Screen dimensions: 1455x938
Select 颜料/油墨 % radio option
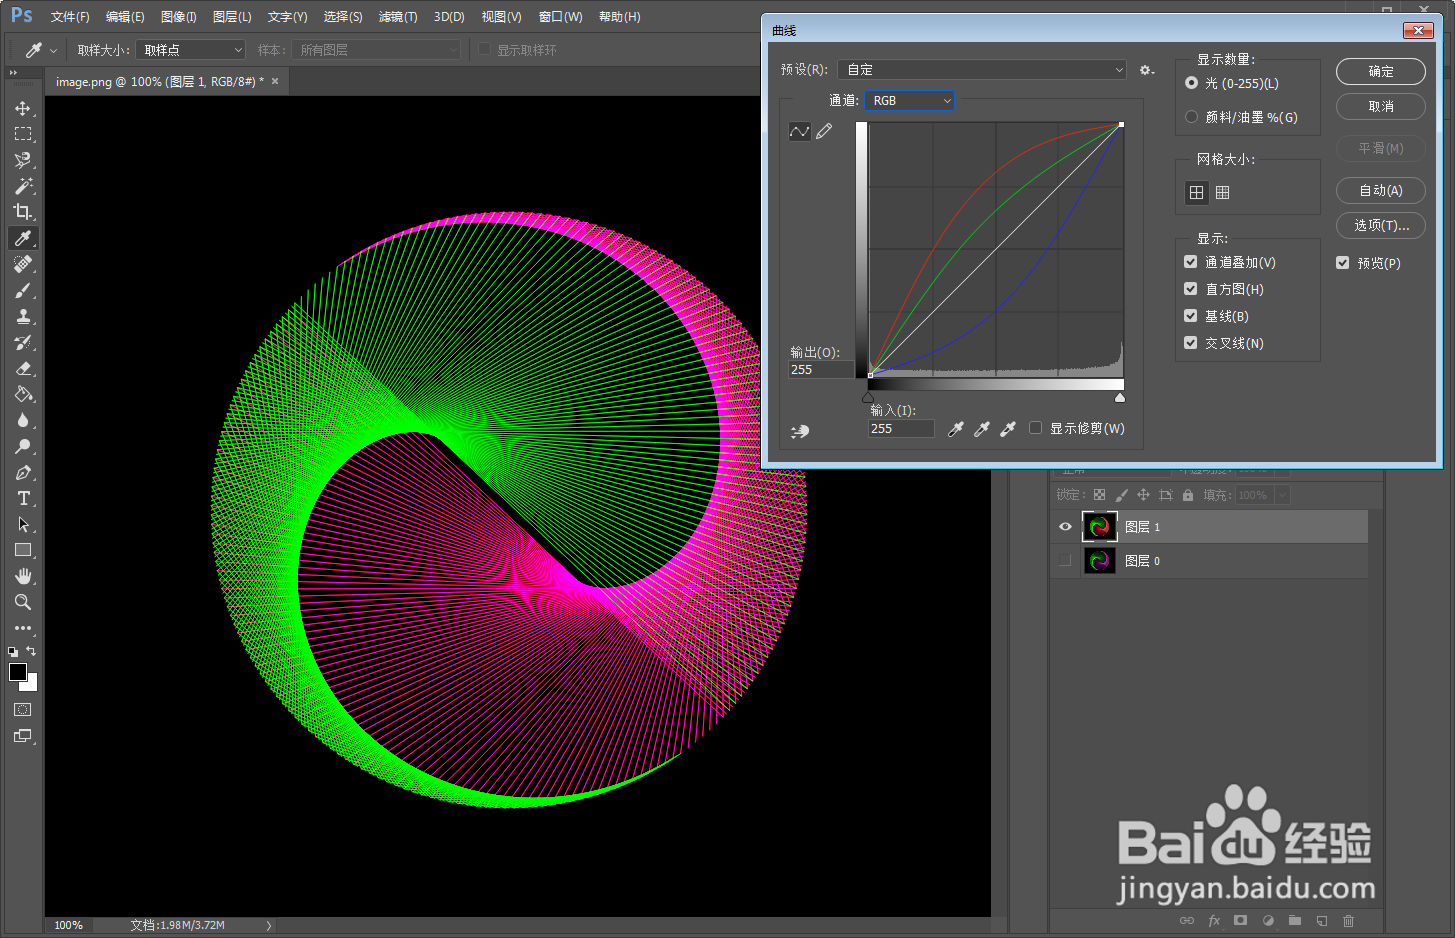pos(1191,117)
